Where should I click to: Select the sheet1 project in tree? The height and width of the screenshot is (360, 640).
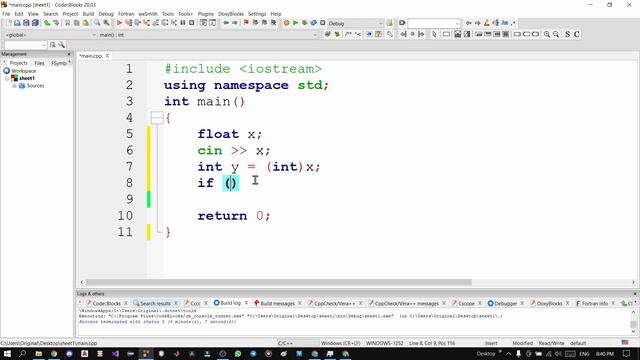(27, 78)
